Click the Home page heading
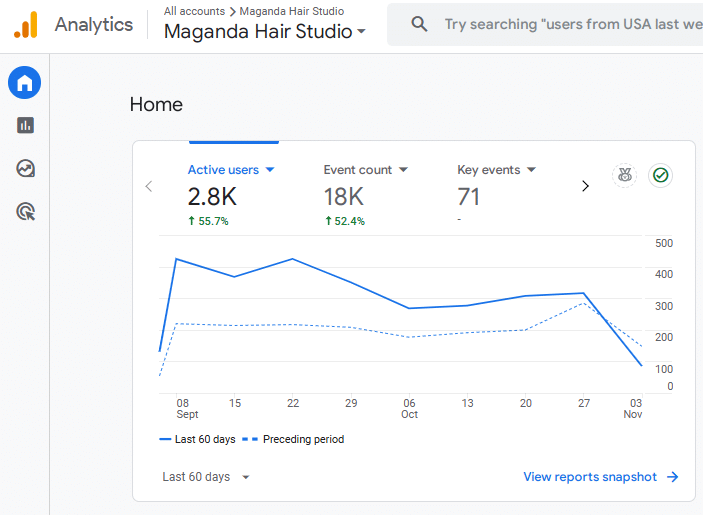The width and height of the screenshot is (703, 515). coord(156,104)
